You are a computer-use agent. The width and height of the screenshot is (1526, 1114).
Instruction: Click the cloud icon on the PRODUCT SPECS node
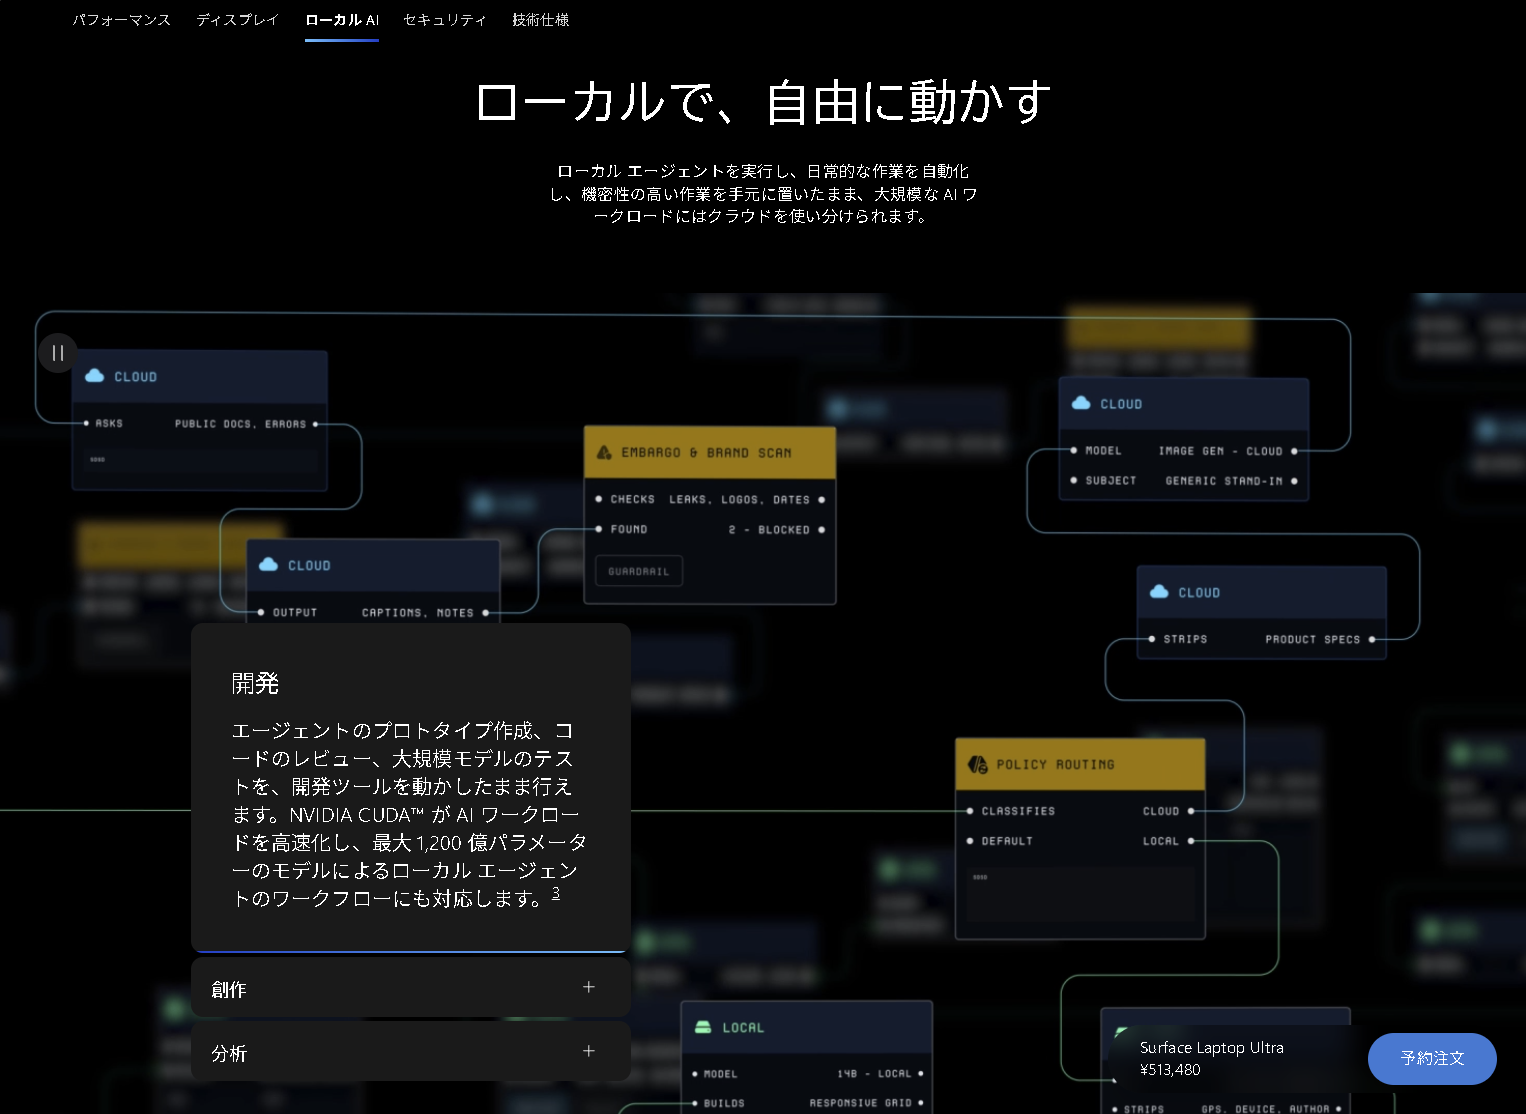[1159, 592]
